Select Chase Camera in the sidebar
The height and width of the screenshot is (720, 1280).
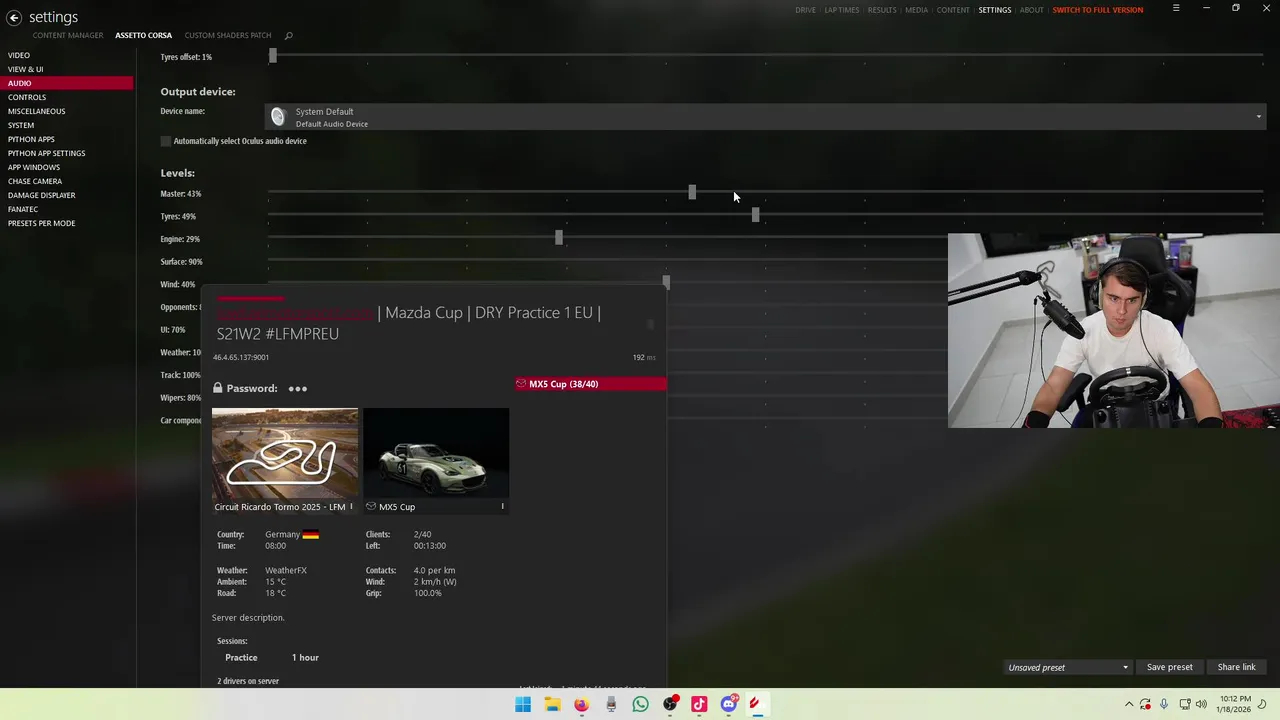[35, 181]
